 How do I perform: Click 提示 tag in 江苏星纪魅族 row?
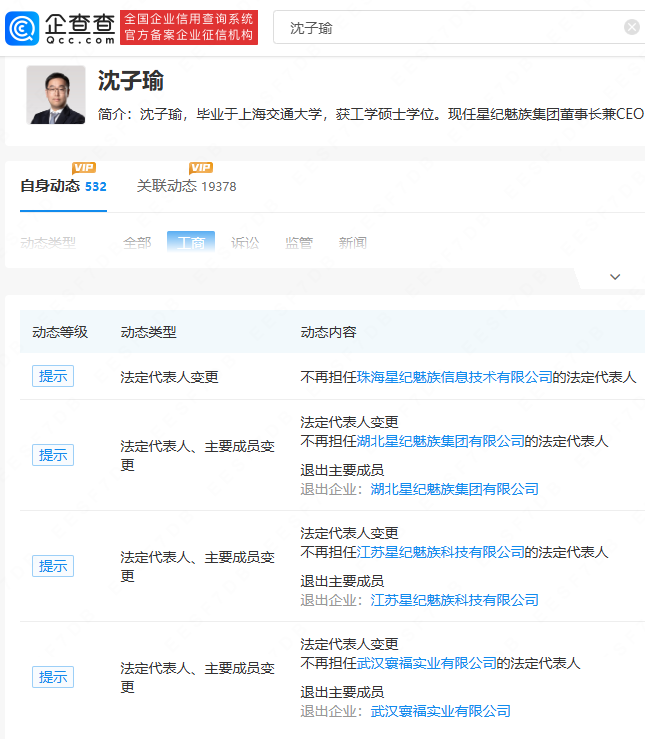[53, 566]
